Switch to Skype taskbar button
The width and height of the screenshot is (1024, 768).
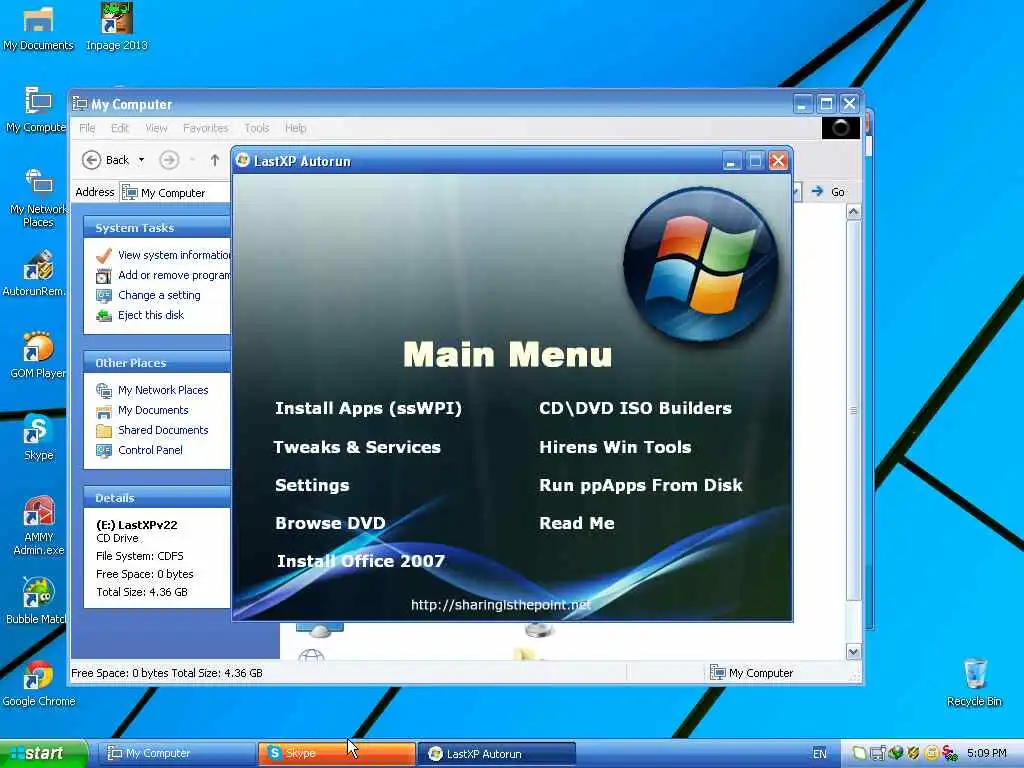(x=337, y=754)
